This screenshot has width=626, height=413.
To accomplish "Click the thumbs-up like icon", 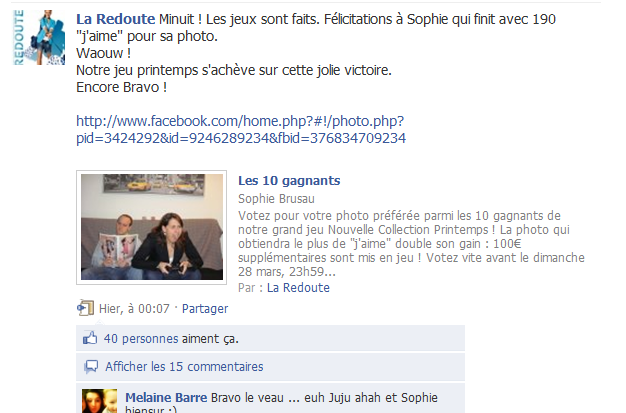I will coord(90,338).
